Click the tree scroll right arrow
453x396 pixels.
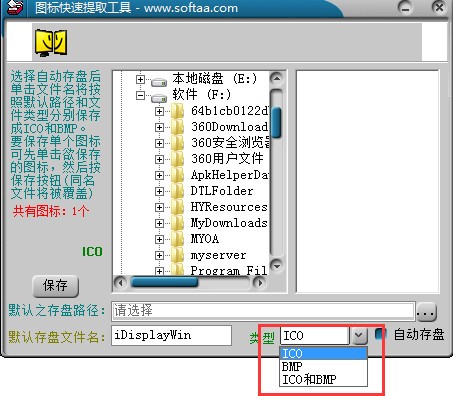point(259,283)
